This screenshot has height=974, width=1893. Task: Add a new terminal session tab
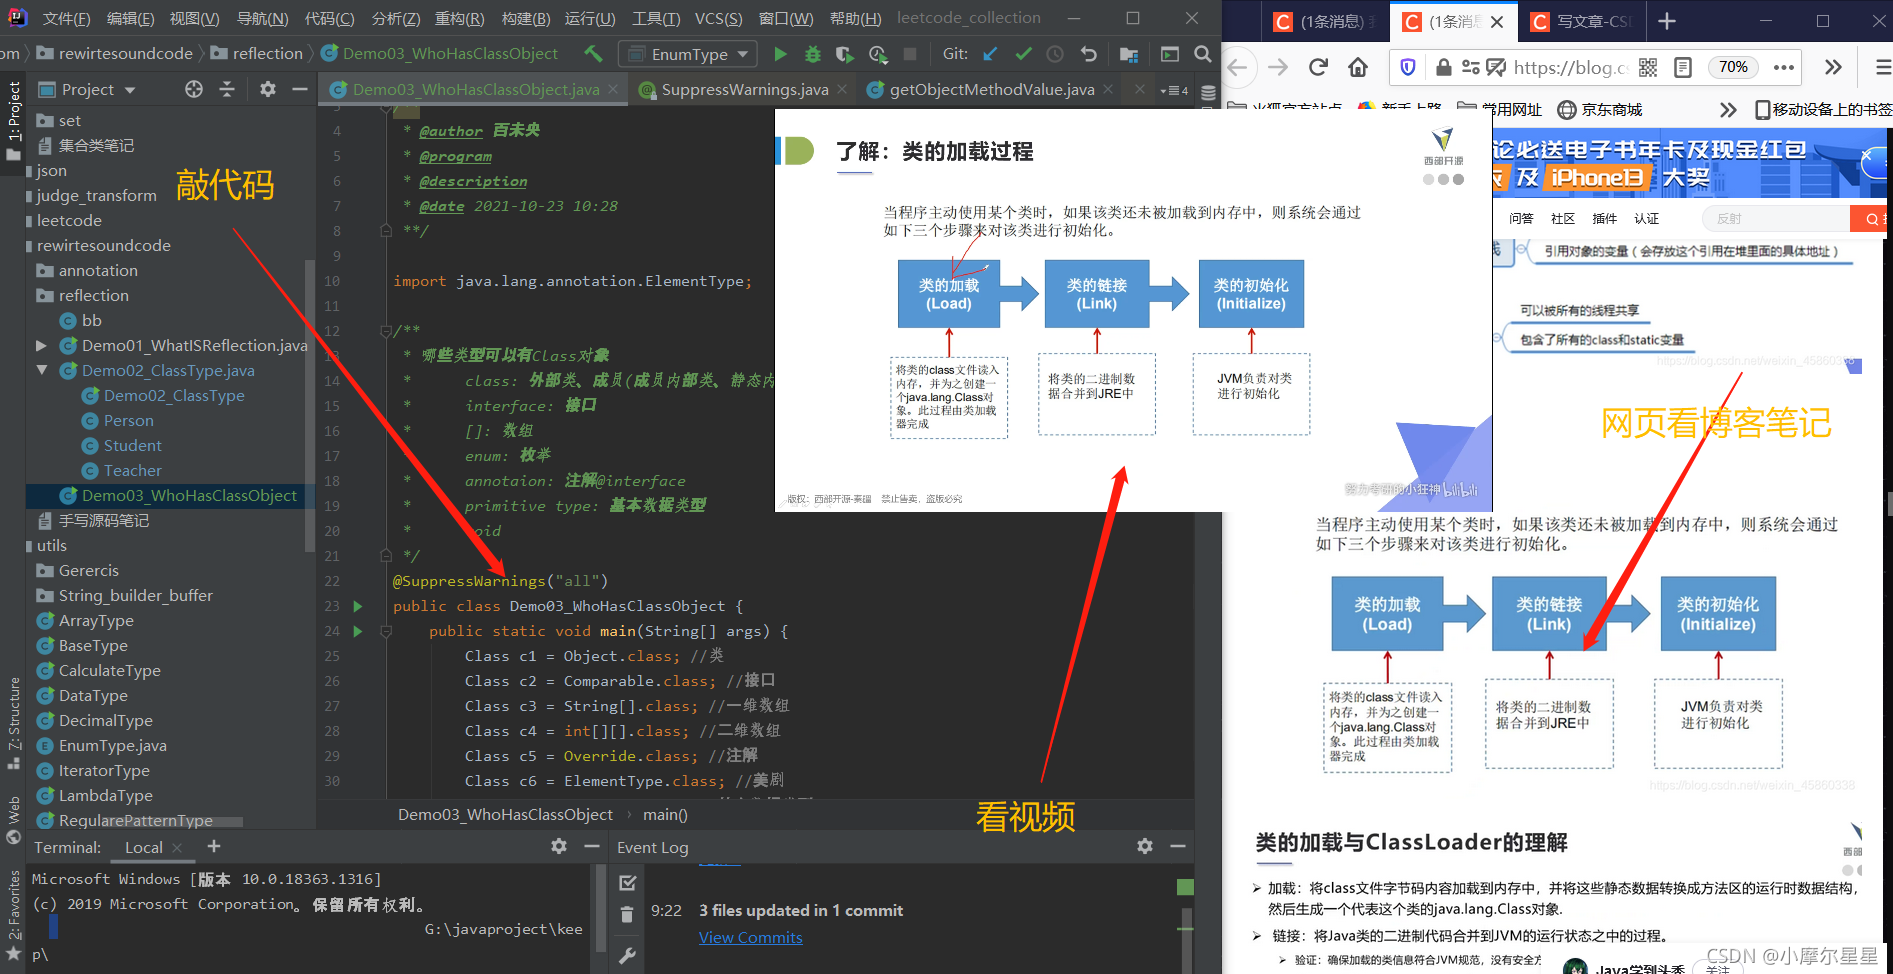click(x=213, y=847)
